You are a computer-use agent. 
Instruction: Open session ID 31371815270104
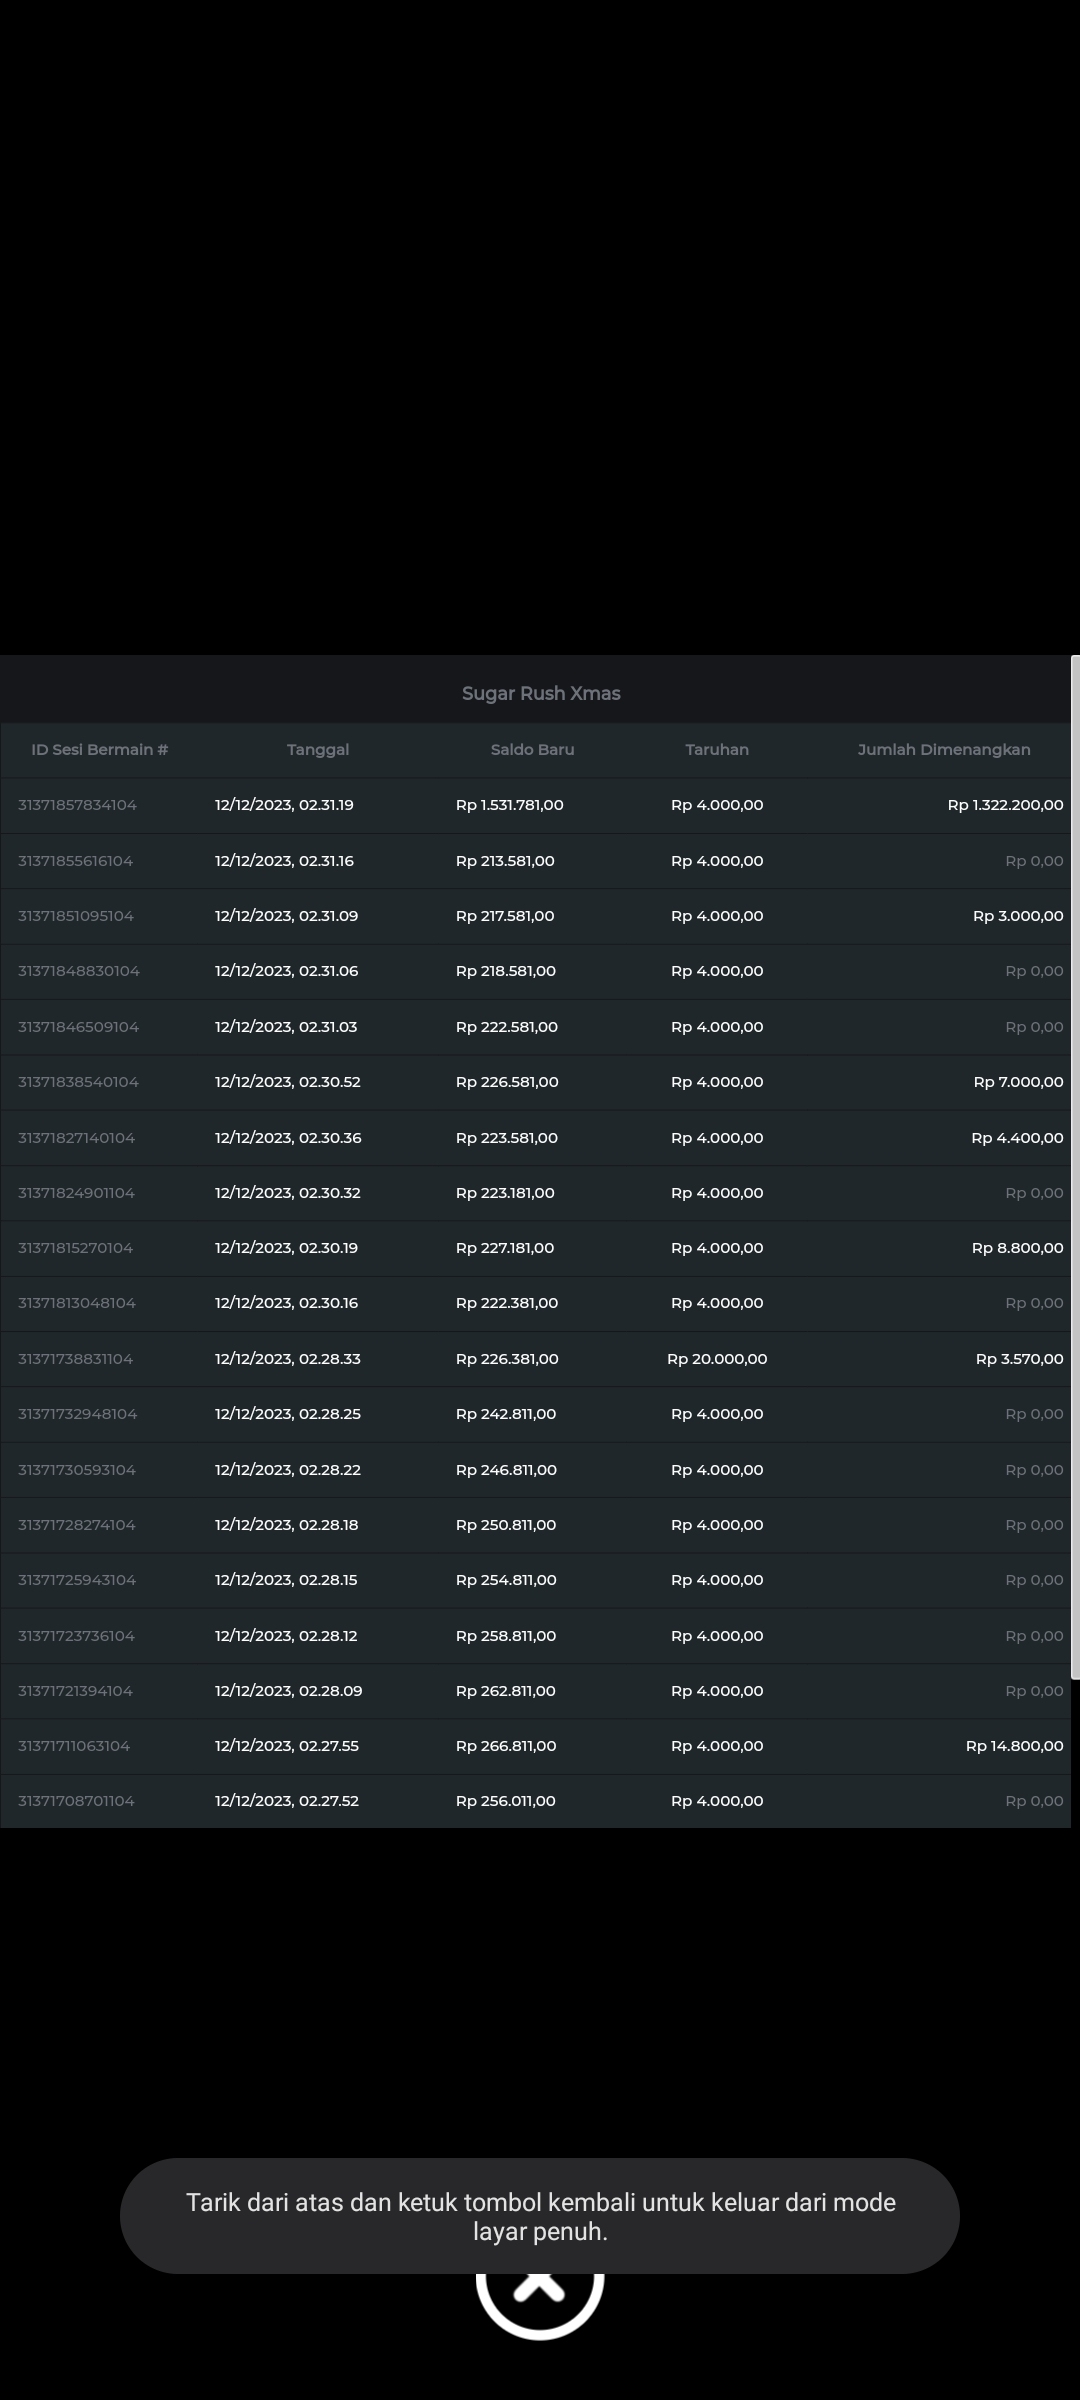point(75,1248)
